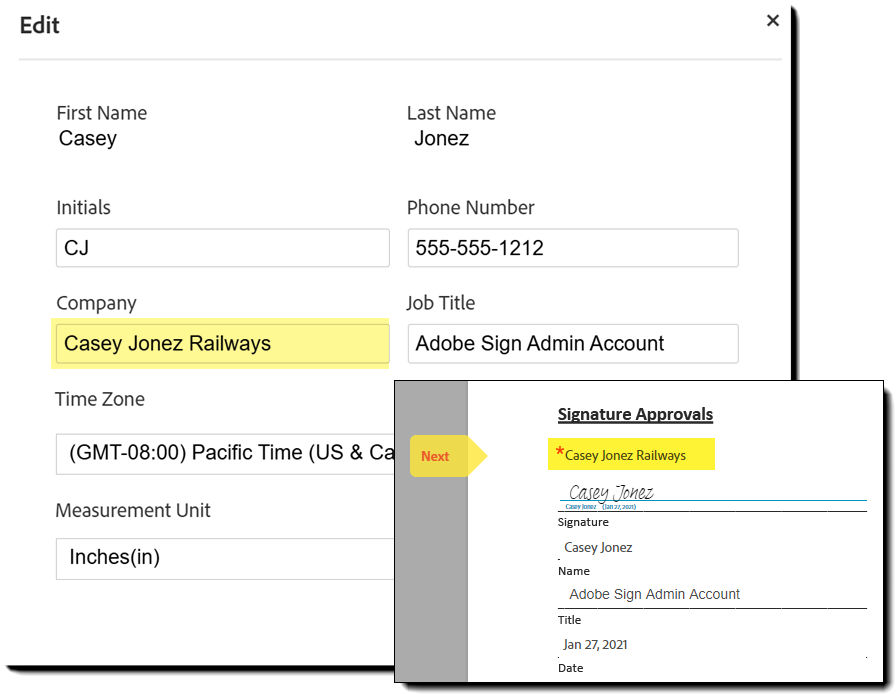Click the Last Name value Jonez
The image size is (896, 694).
coord(441,139)
